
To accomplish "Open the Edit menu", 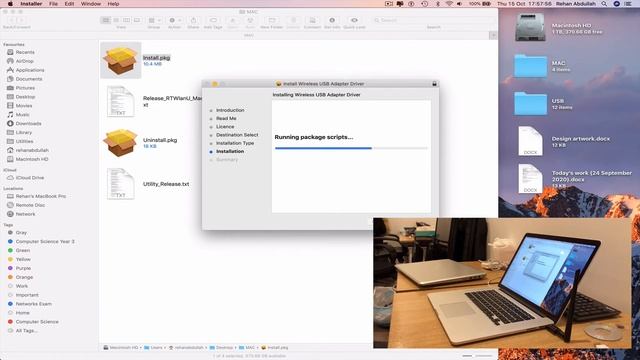I will [x=69, y=4].
